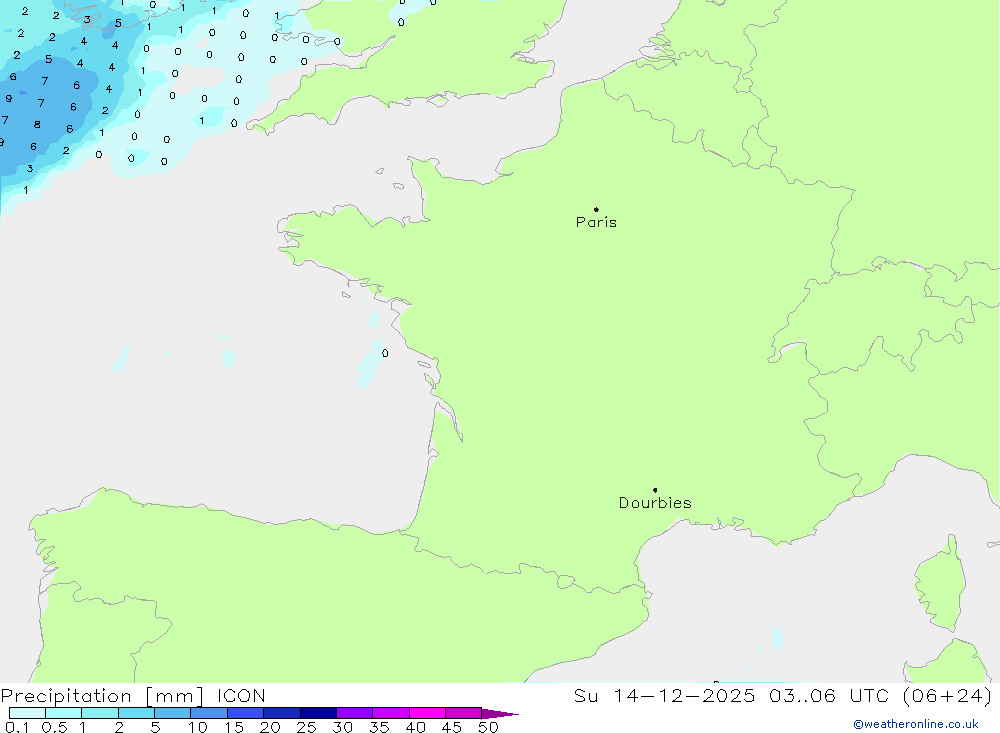
Task: Click the '0' value off France's Atlantic coast
Action: point(385,353)
